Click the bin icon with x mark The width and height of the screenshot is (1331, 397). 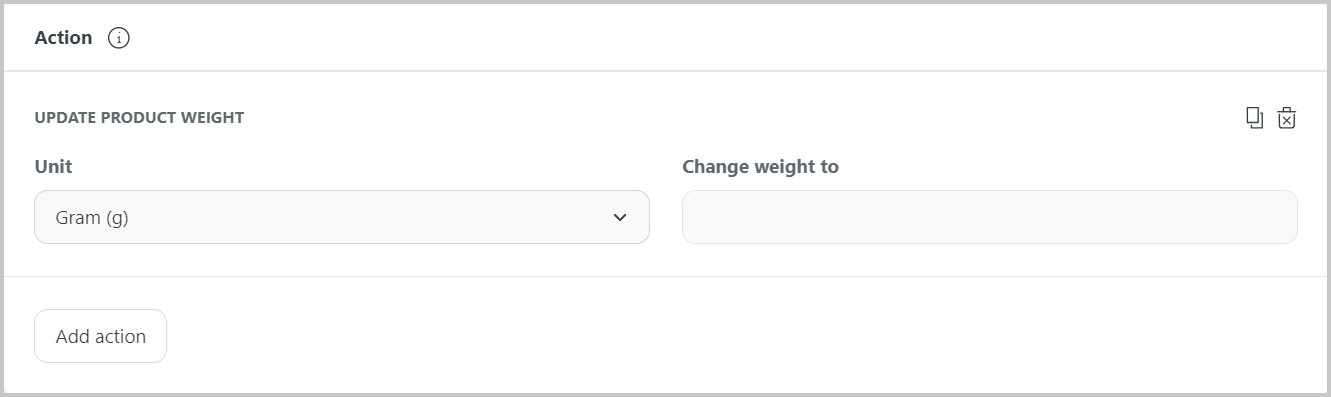click(1287, 118)
